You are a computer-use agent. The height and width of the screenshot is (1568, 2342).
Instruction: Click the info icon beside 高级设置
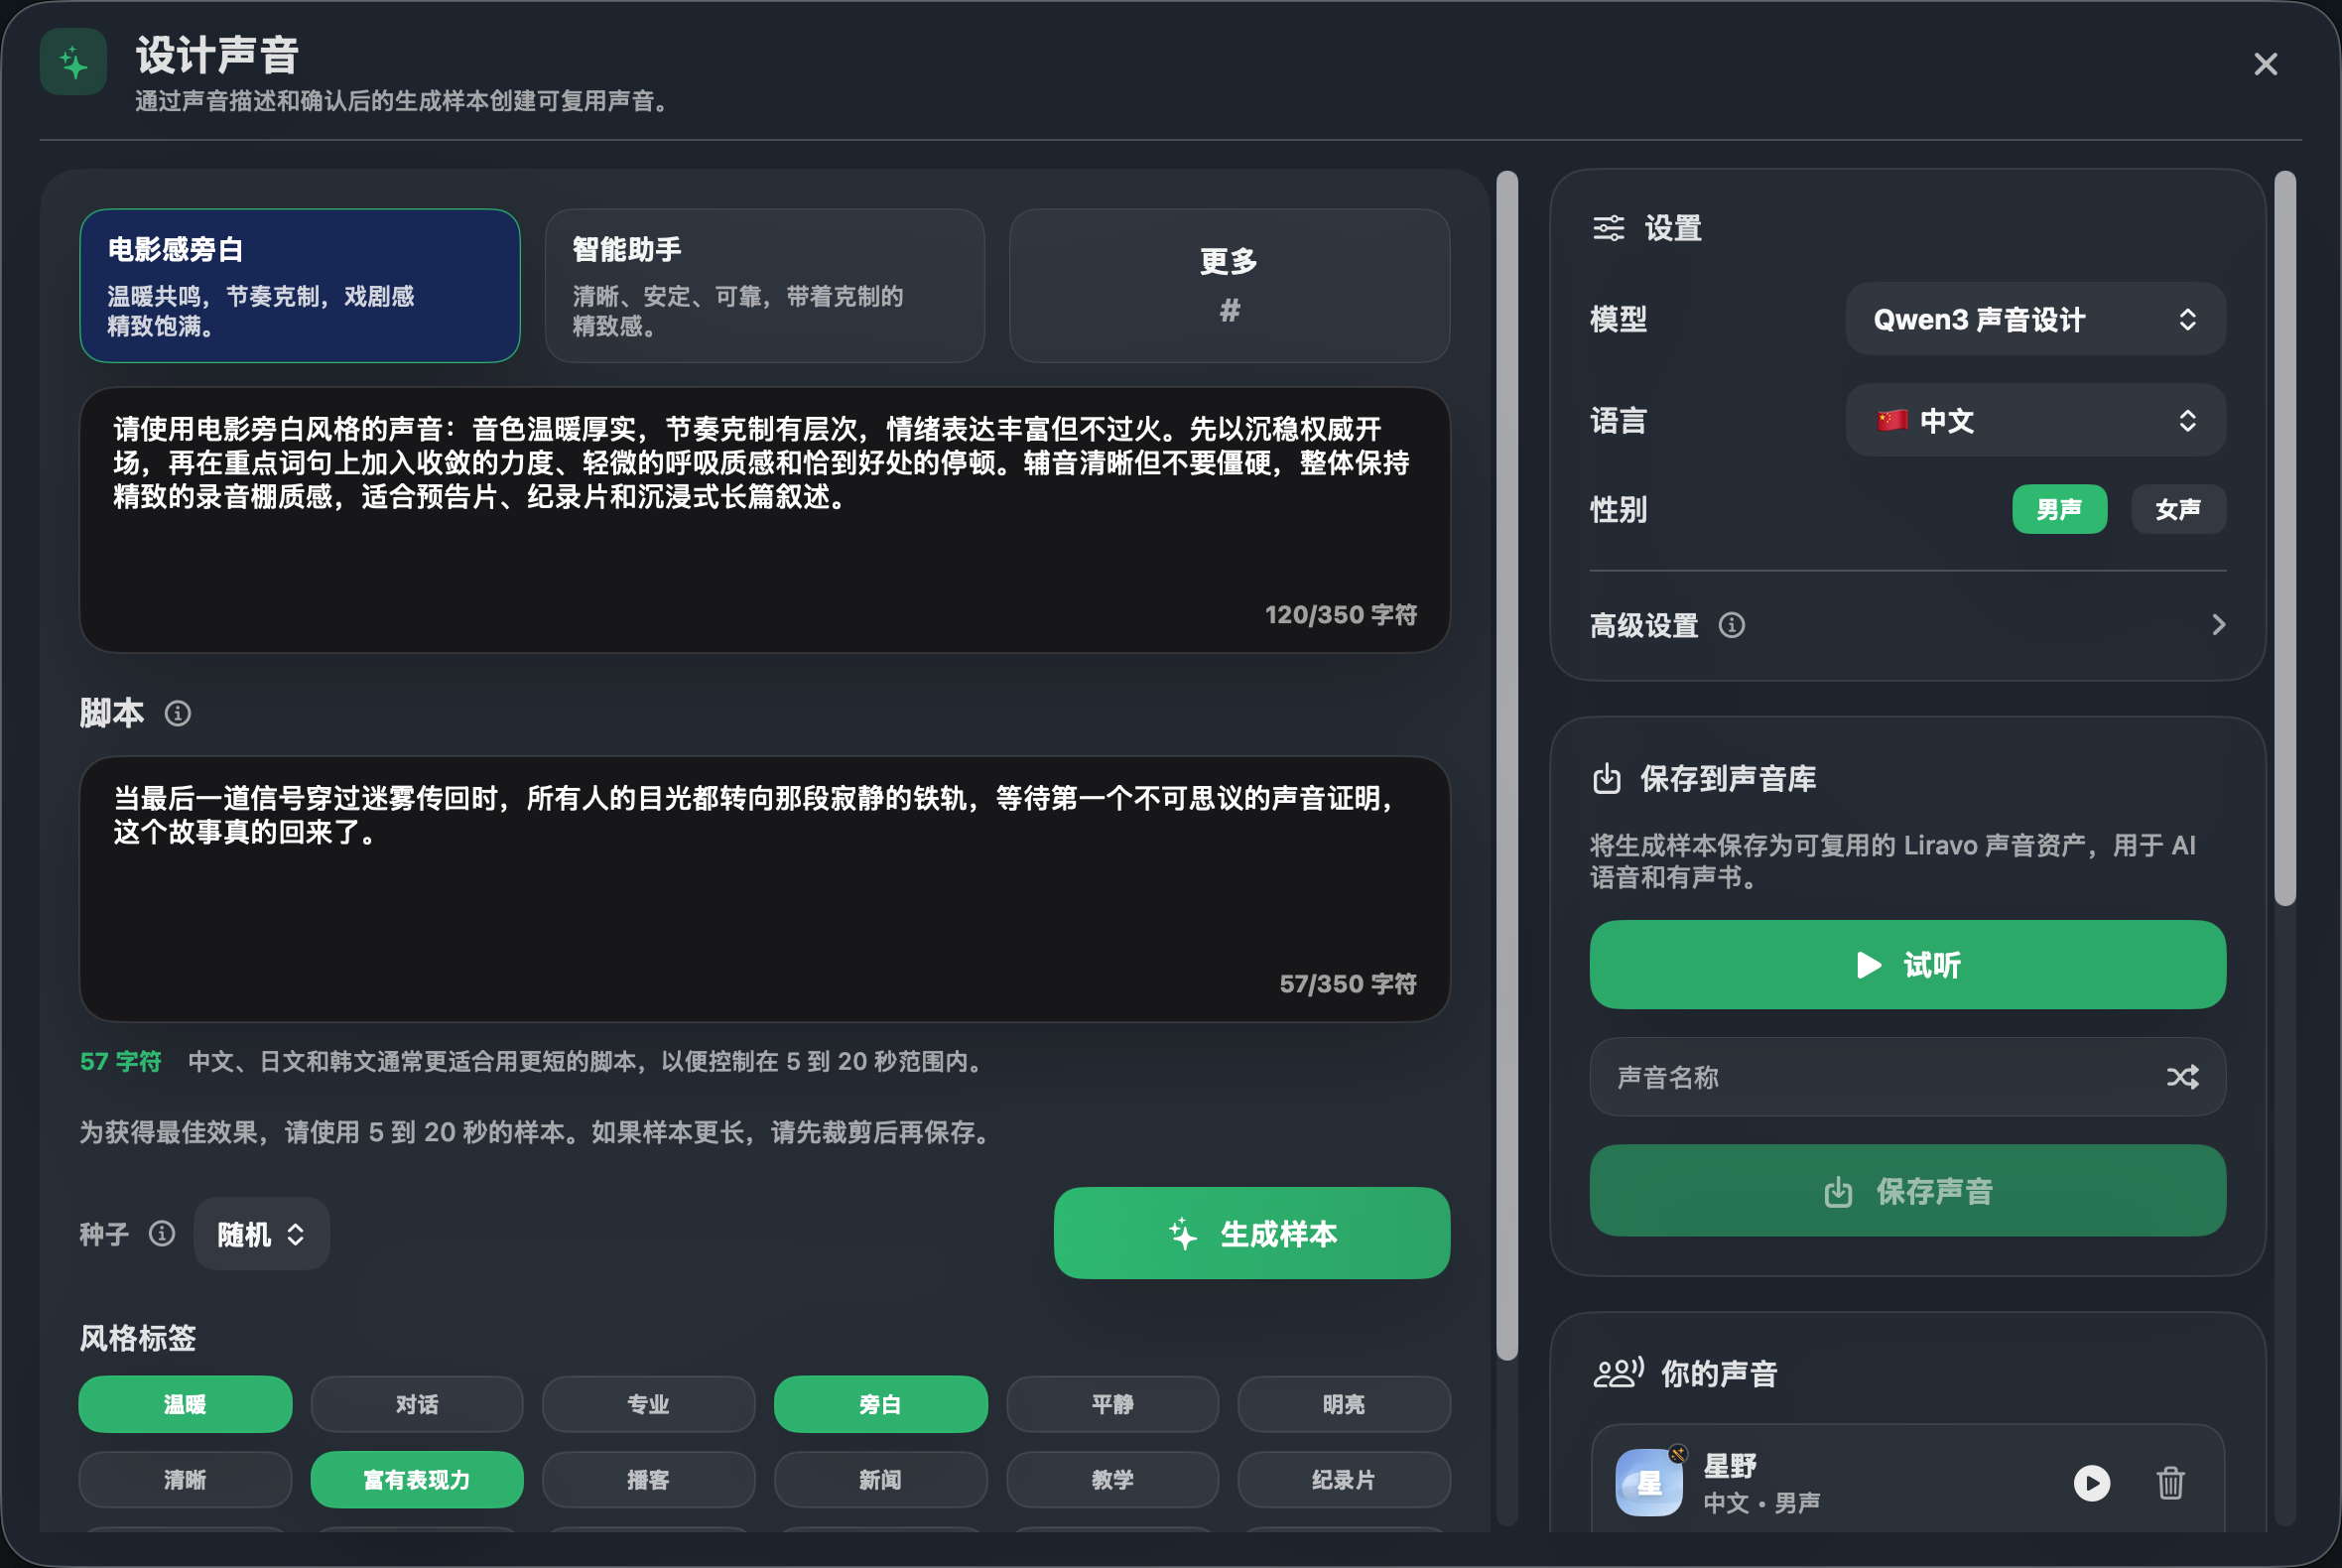[x=1732, y=625]
